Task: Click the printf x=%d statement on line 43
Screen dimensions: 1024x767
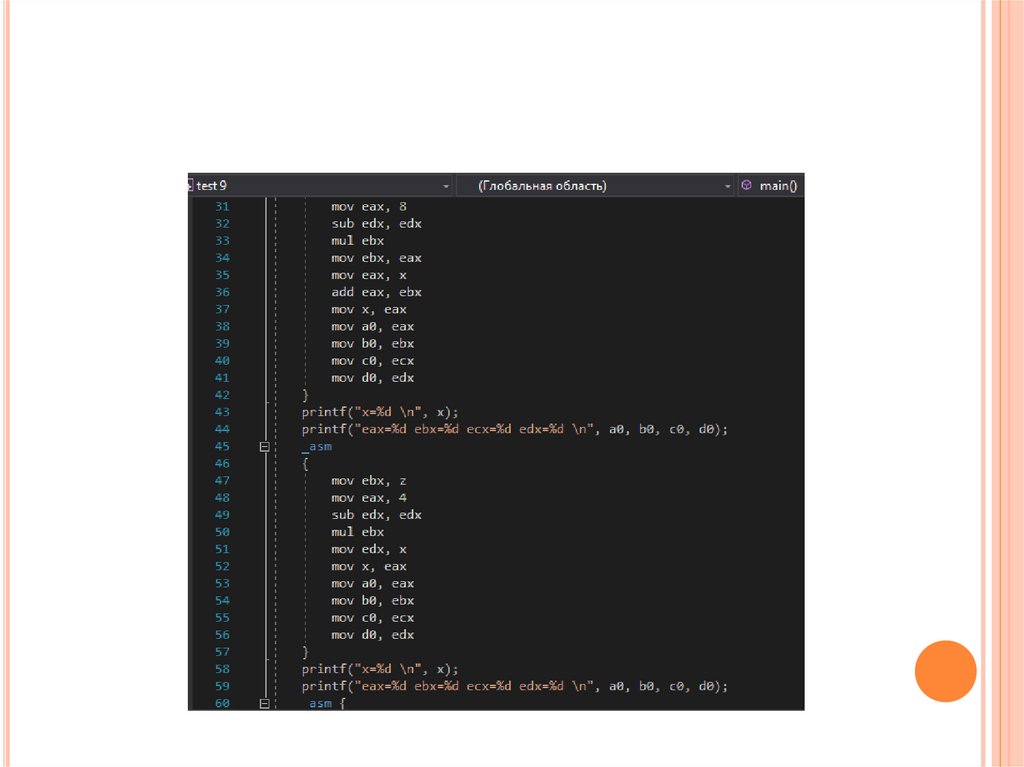Action: 380,412
